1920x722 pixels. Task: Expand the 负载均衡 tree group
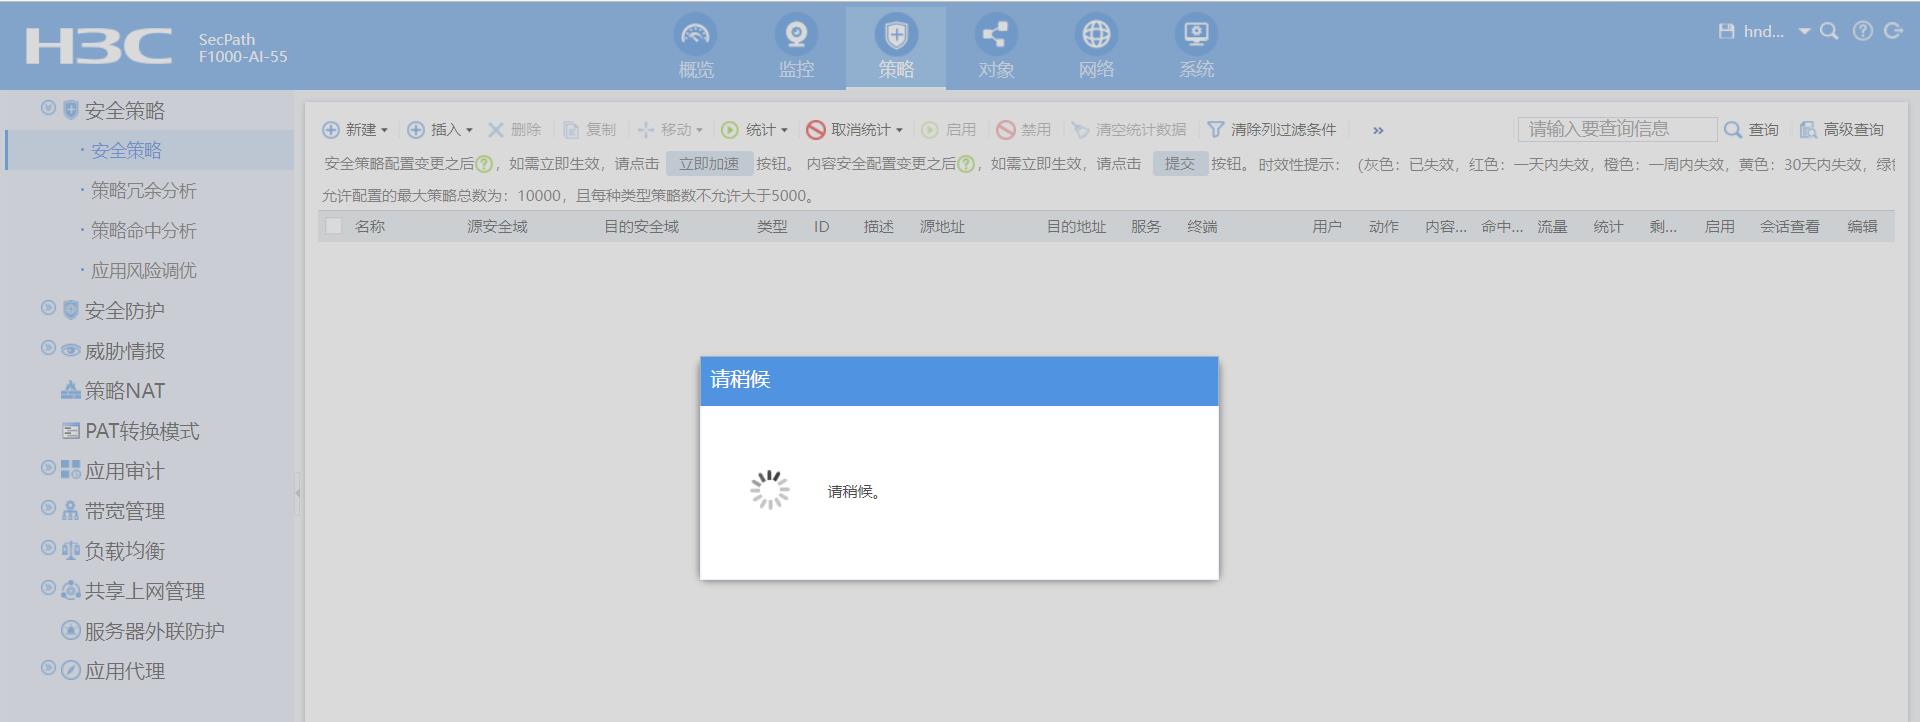pyautogui.click(x=48, y=548)
